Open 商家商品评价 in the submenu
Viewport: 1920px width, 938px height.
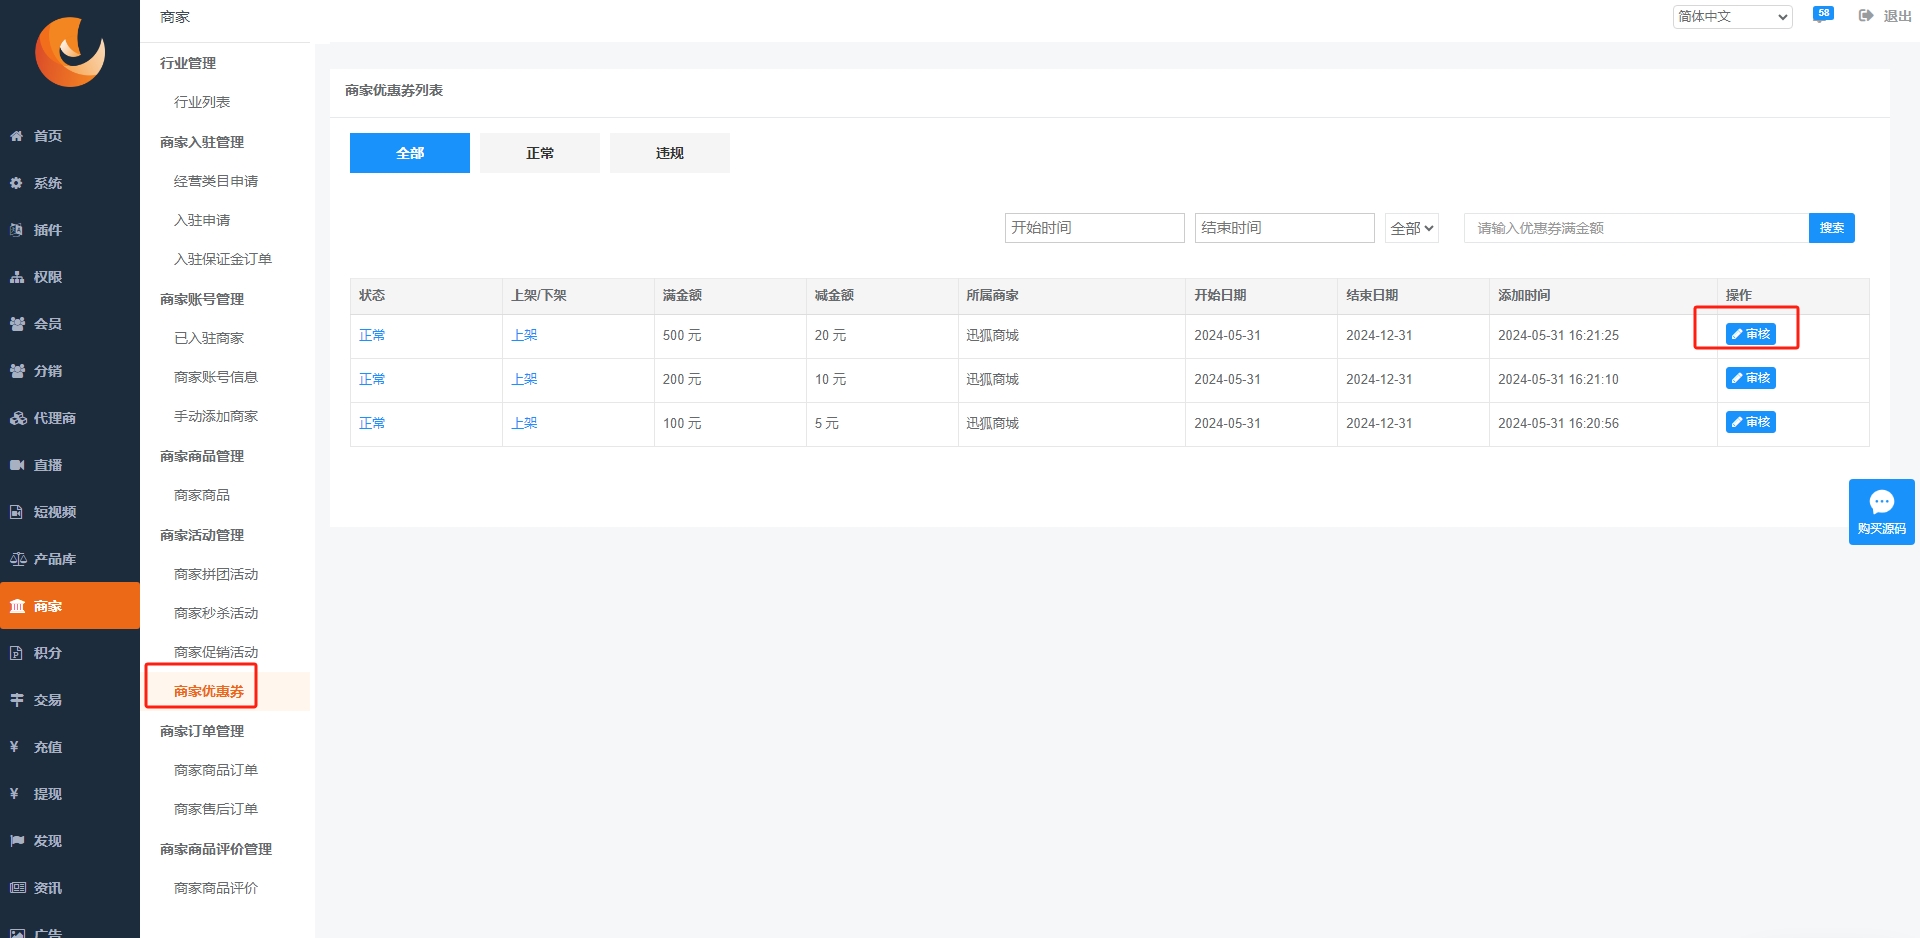coord(216,888)
